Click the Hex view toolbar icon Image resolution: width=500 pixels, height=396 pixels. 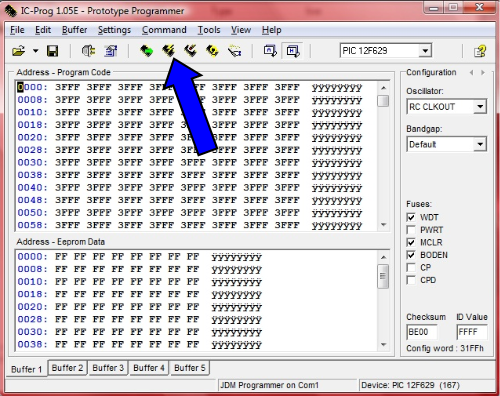[293, 51]
